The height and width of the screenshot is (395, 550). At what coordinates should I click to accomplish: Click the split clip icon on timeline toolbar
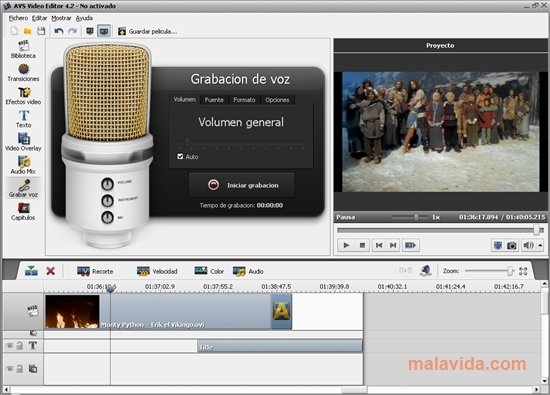coord(31,271)
